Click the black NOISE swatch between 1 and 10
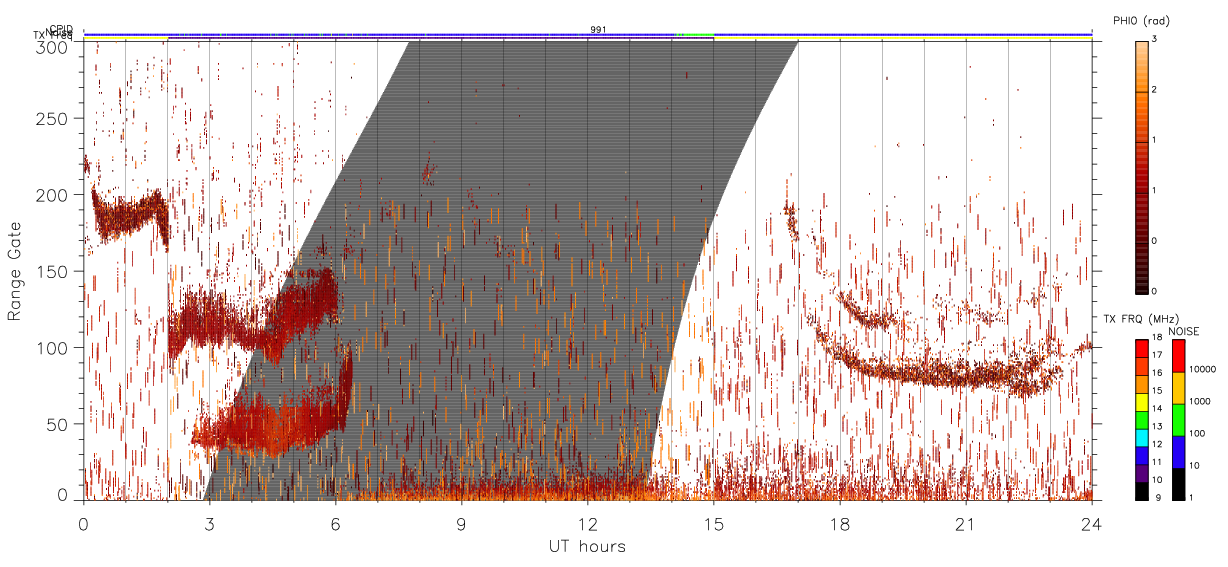The height and width of the screenshot is (567, 1228). 1178,484
